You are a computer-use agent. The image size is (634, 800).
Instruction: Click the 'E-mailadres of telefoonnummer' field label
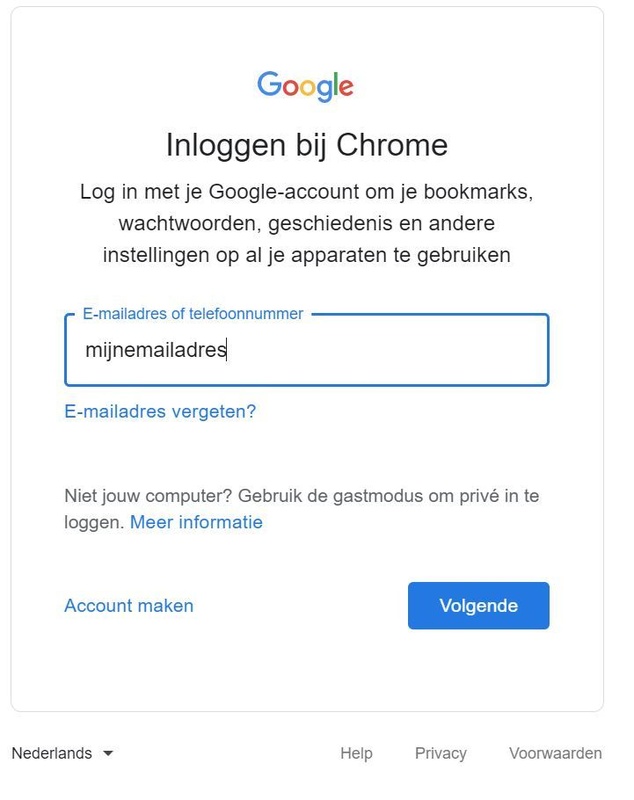point(193,313)
